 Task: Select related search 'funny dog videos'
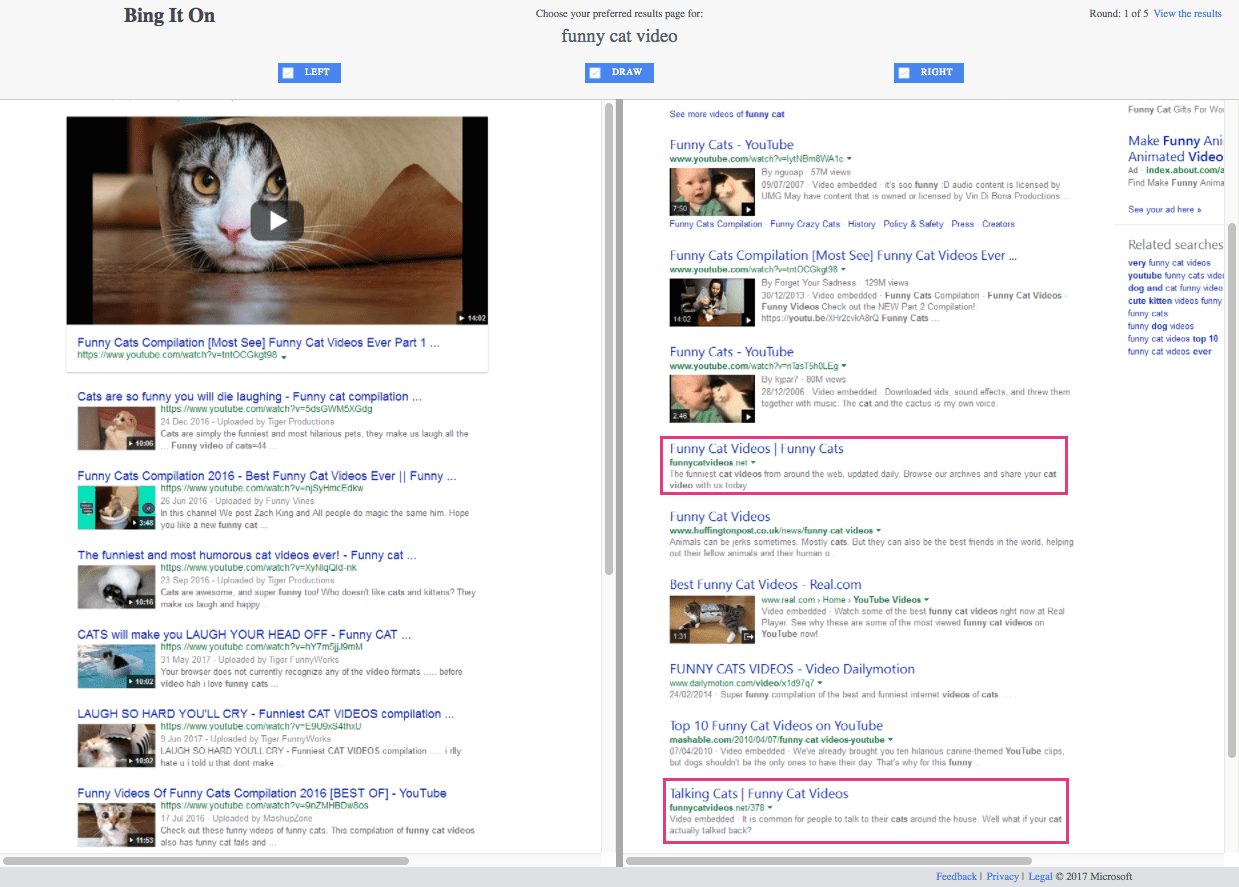click(x=1161, y=326)
